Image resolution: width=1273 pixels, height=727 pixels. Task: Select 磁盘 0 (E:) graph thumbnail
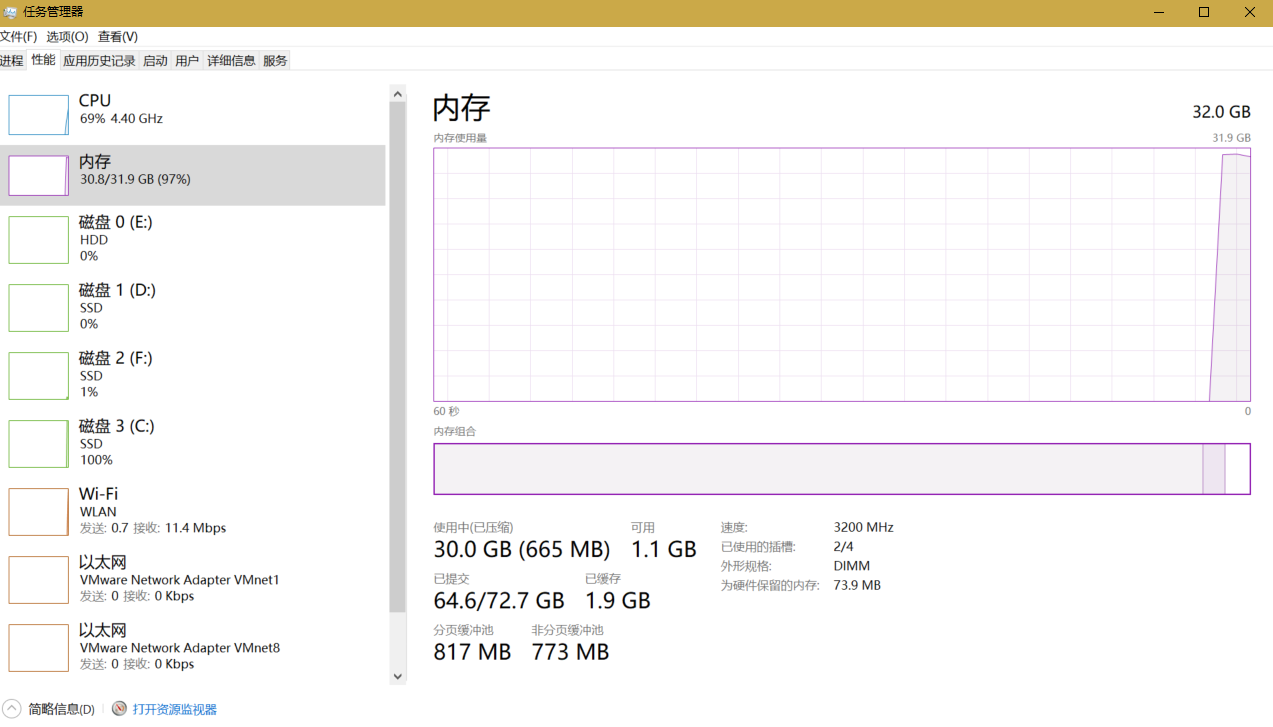pos(39,240)
